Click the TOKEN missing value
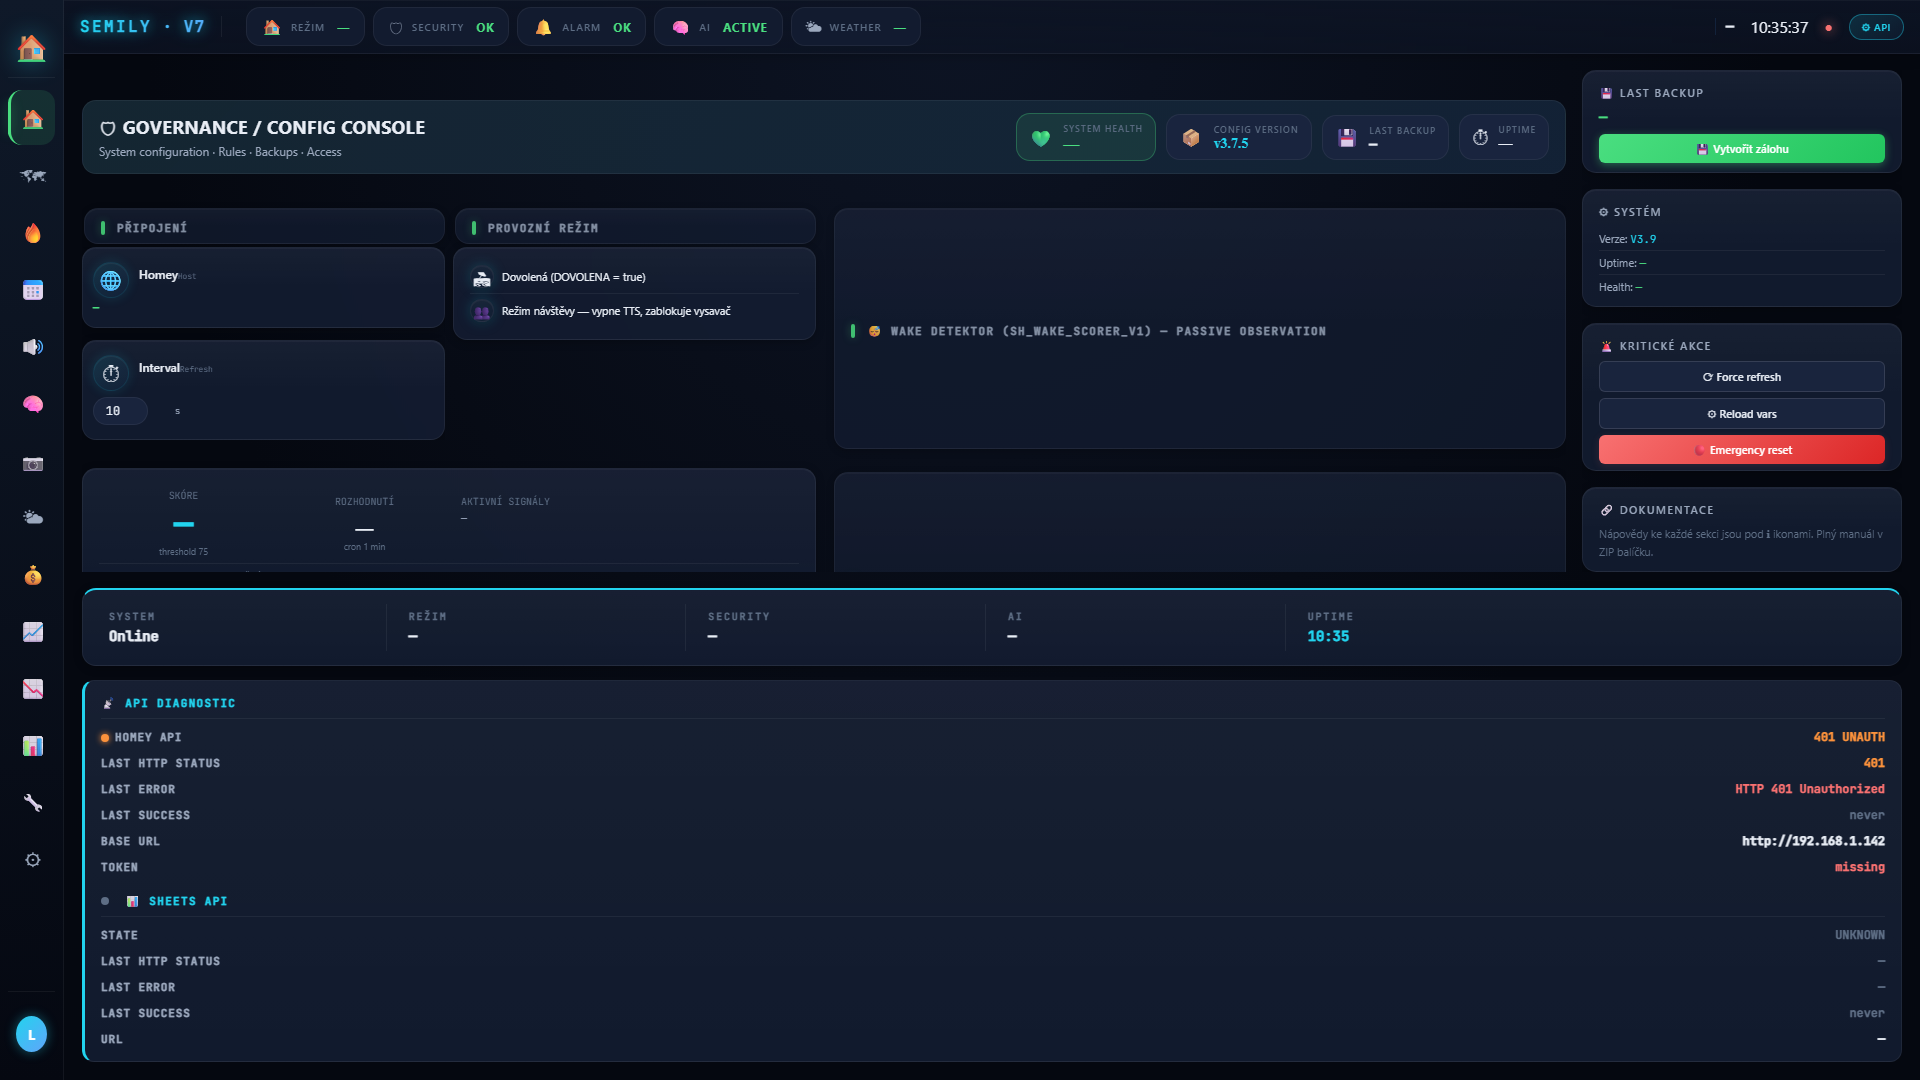Viewport: 1920px width, 1080px height. [x=1859, y=867]
